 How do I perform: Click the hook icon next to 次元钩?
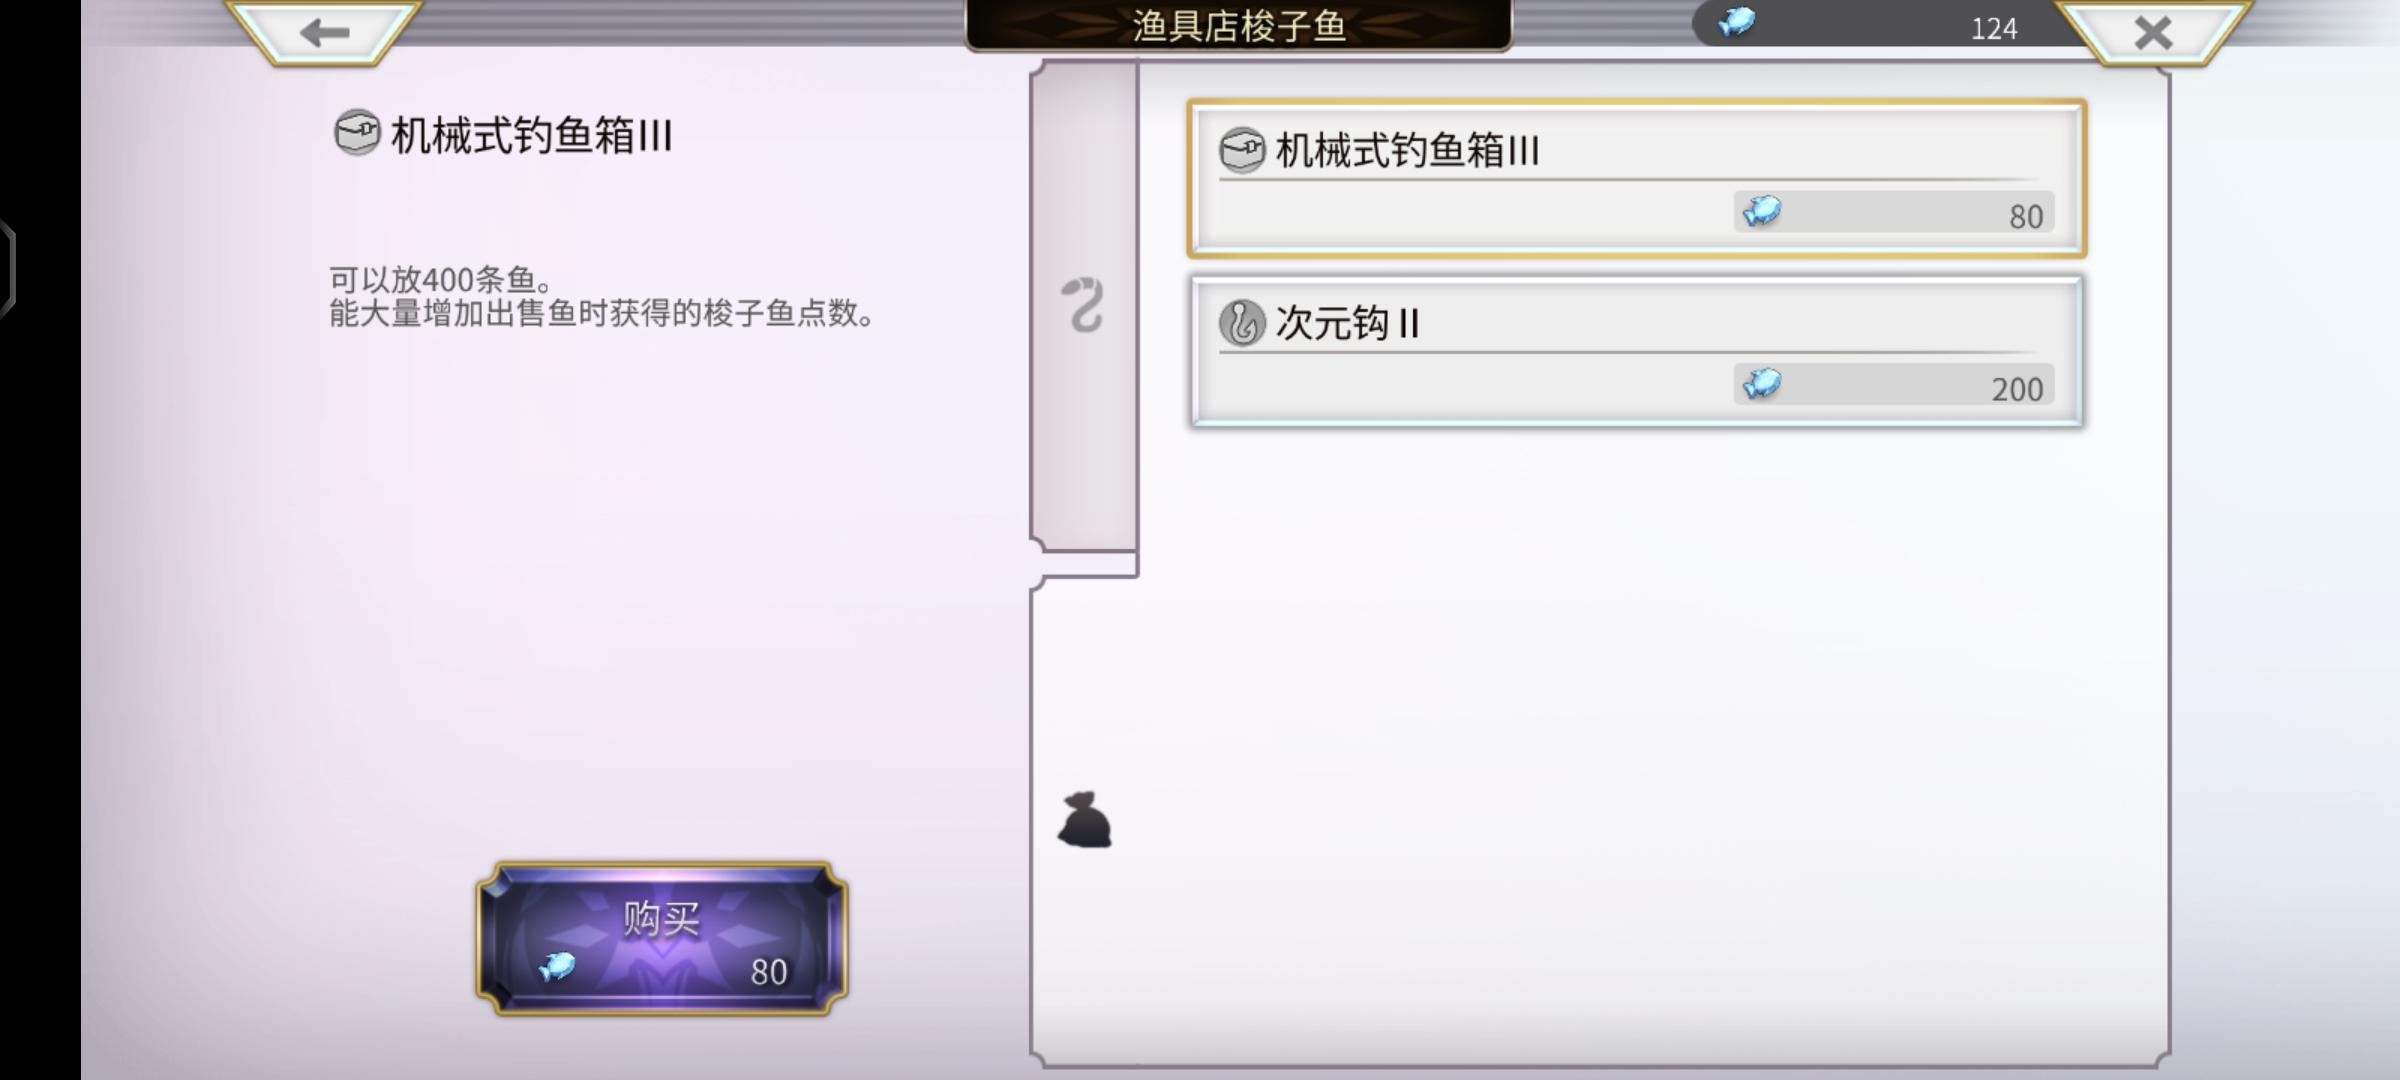pos(1242,324)
